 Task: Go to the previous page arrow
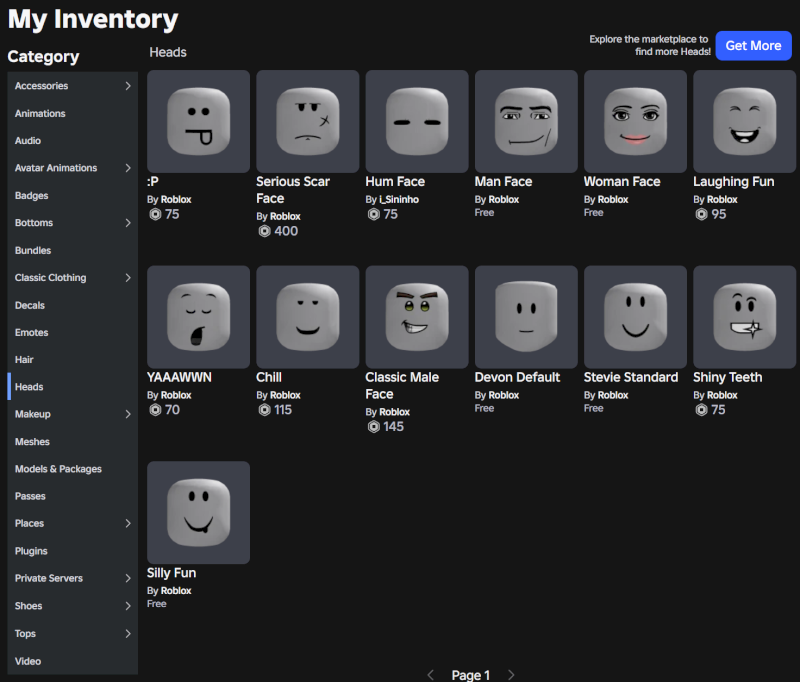pos(430,675)
